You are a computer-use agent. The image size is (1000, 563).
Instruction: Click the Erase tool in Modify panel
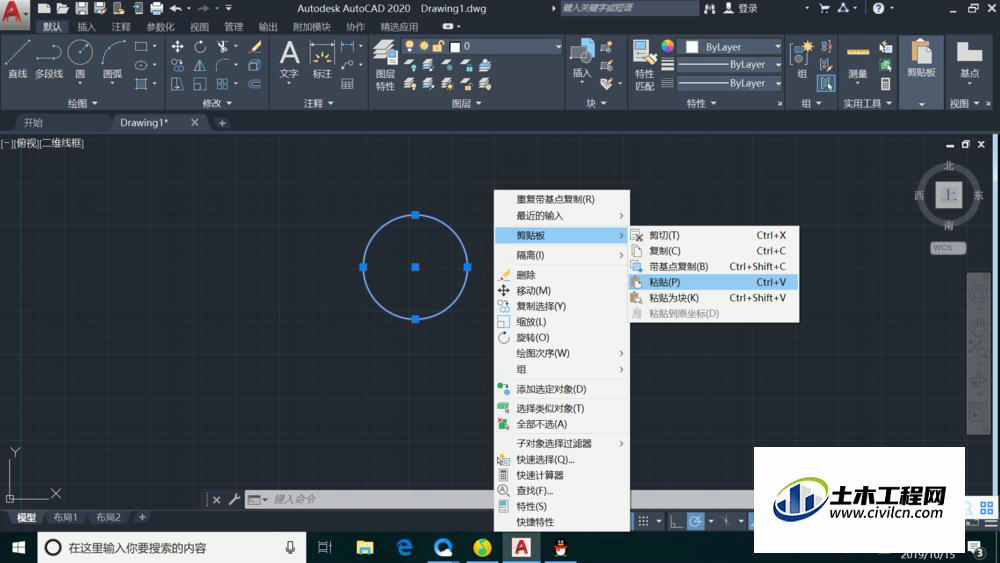(255, 47)
